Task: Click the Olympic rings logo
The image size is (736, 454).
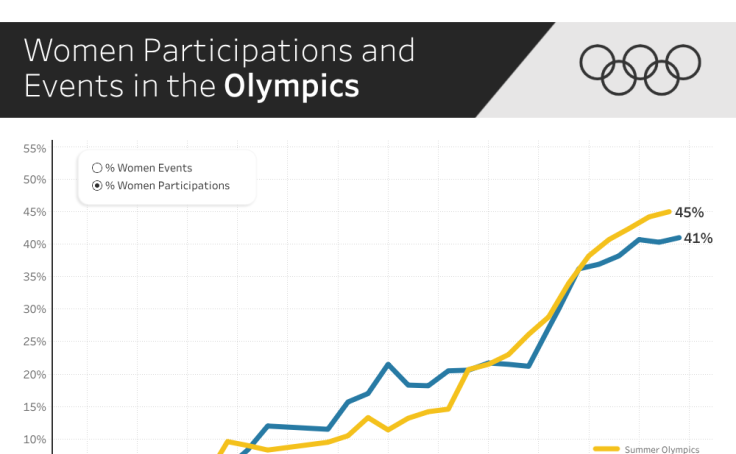Action: 641,69
